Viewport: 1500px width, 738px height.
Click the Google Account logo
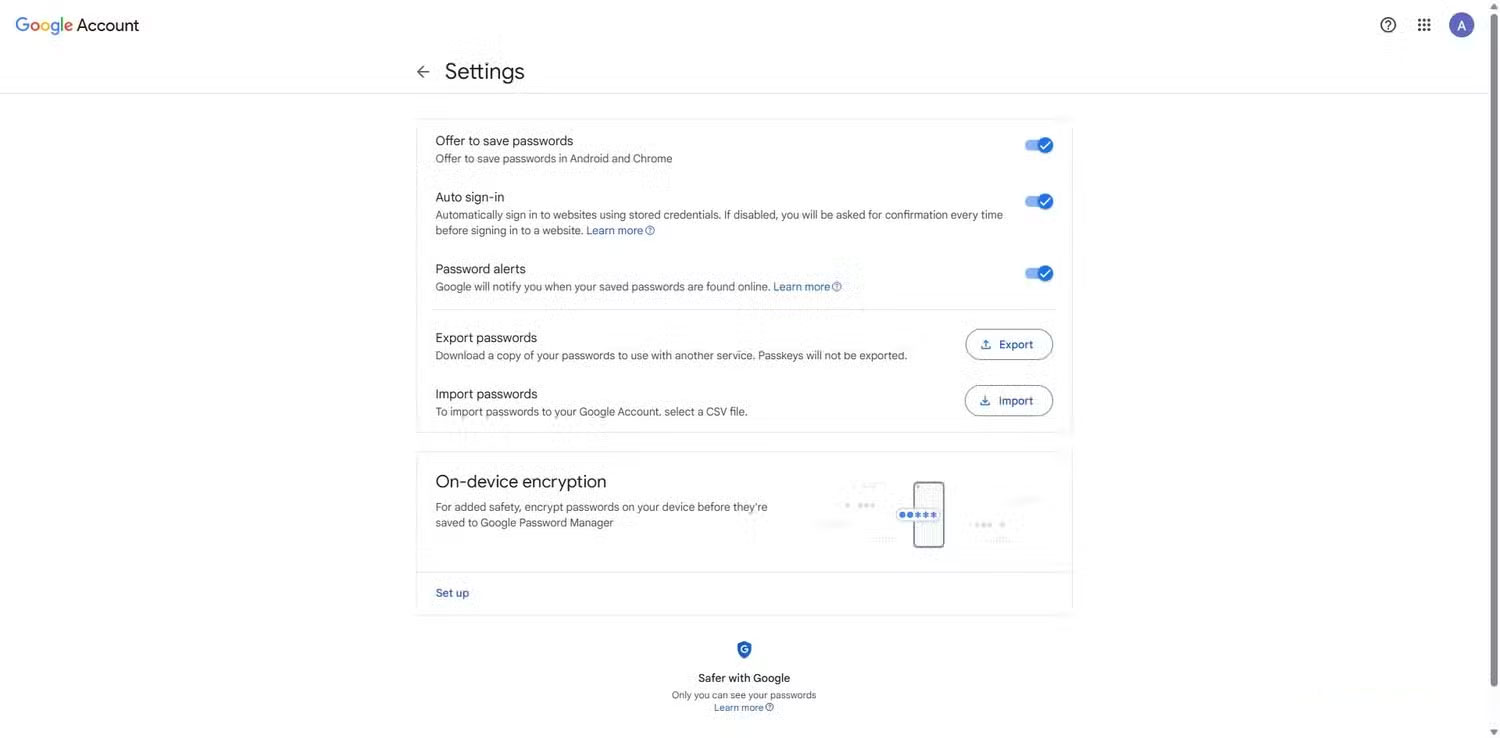tap(77, 26)
